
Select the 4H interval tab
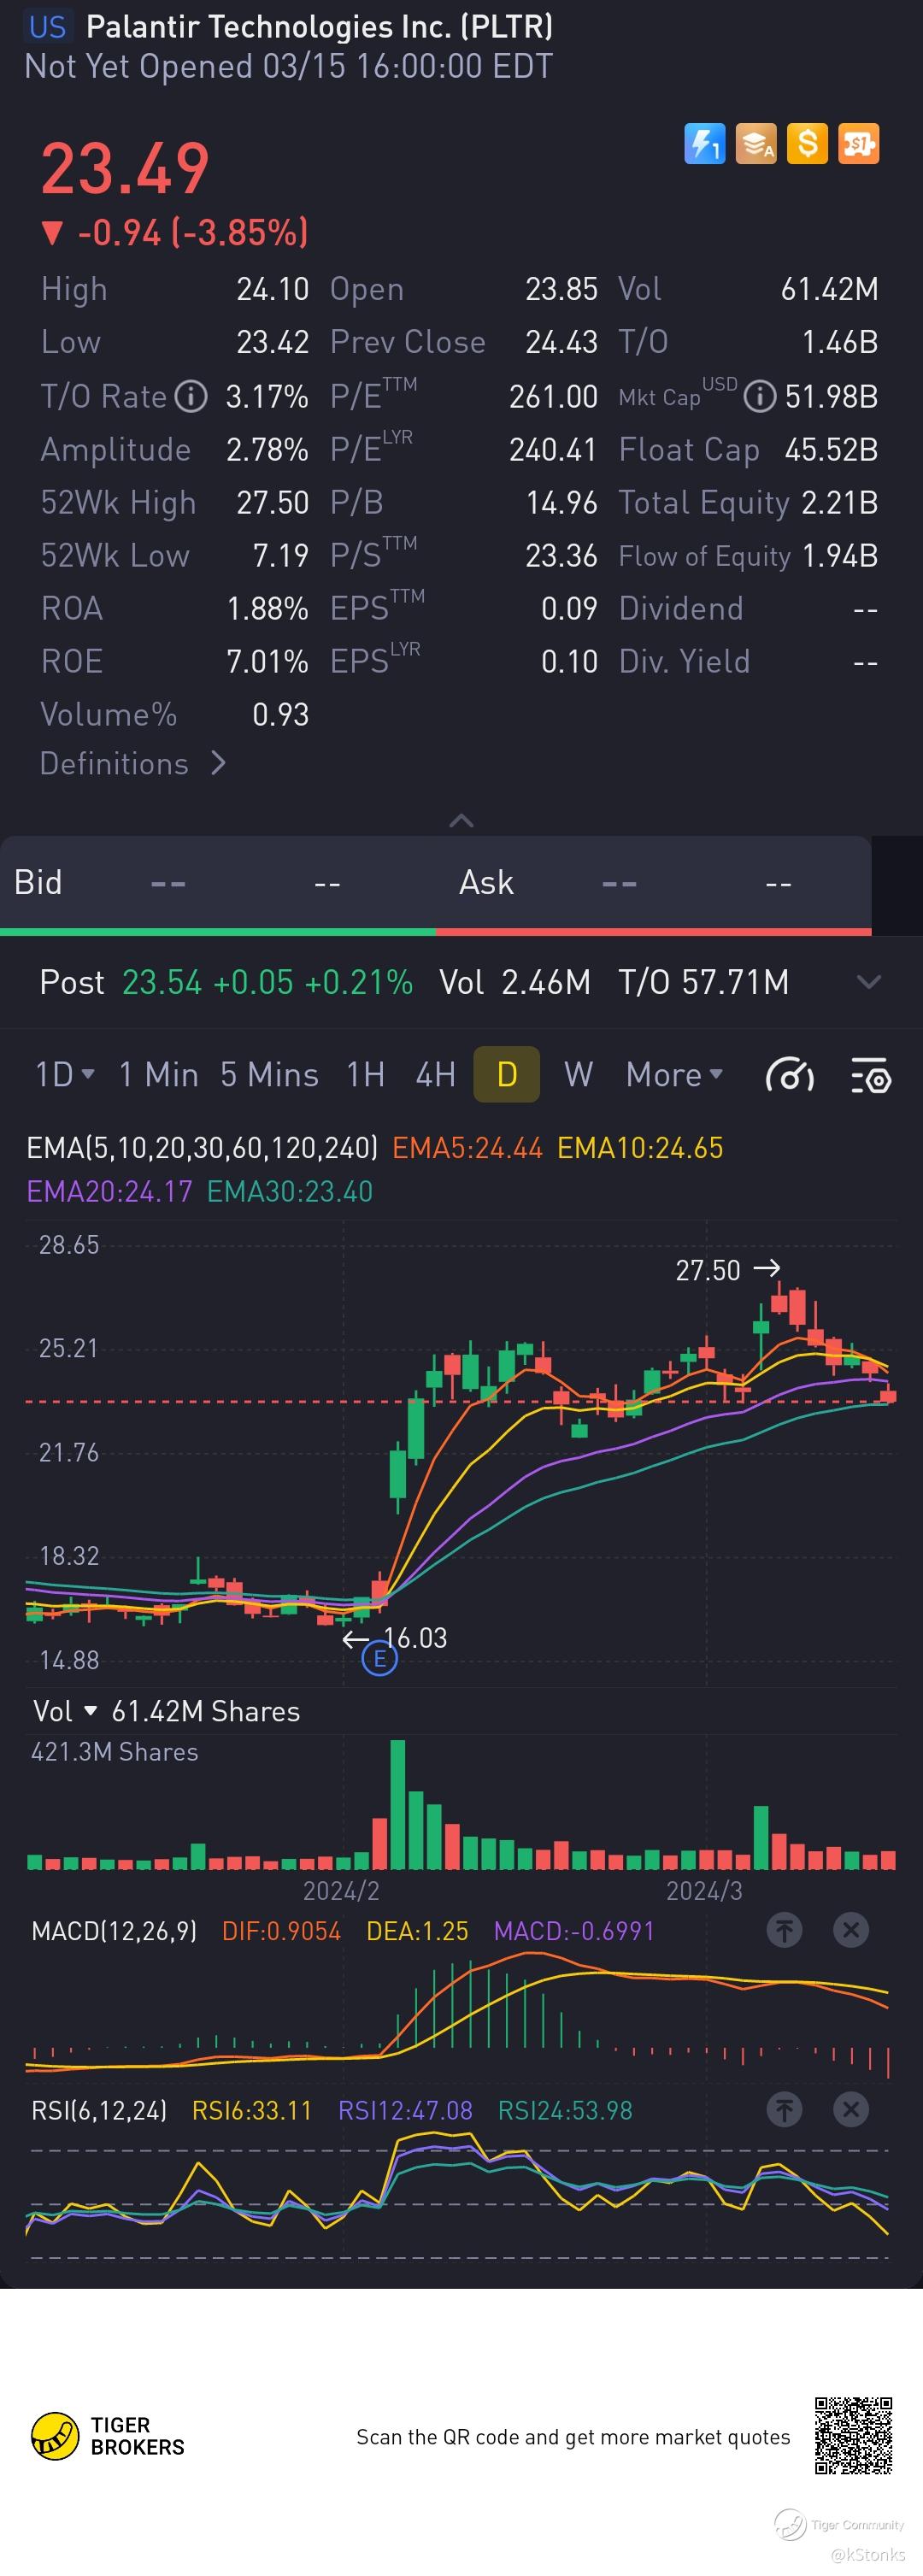click(435, 1075)
